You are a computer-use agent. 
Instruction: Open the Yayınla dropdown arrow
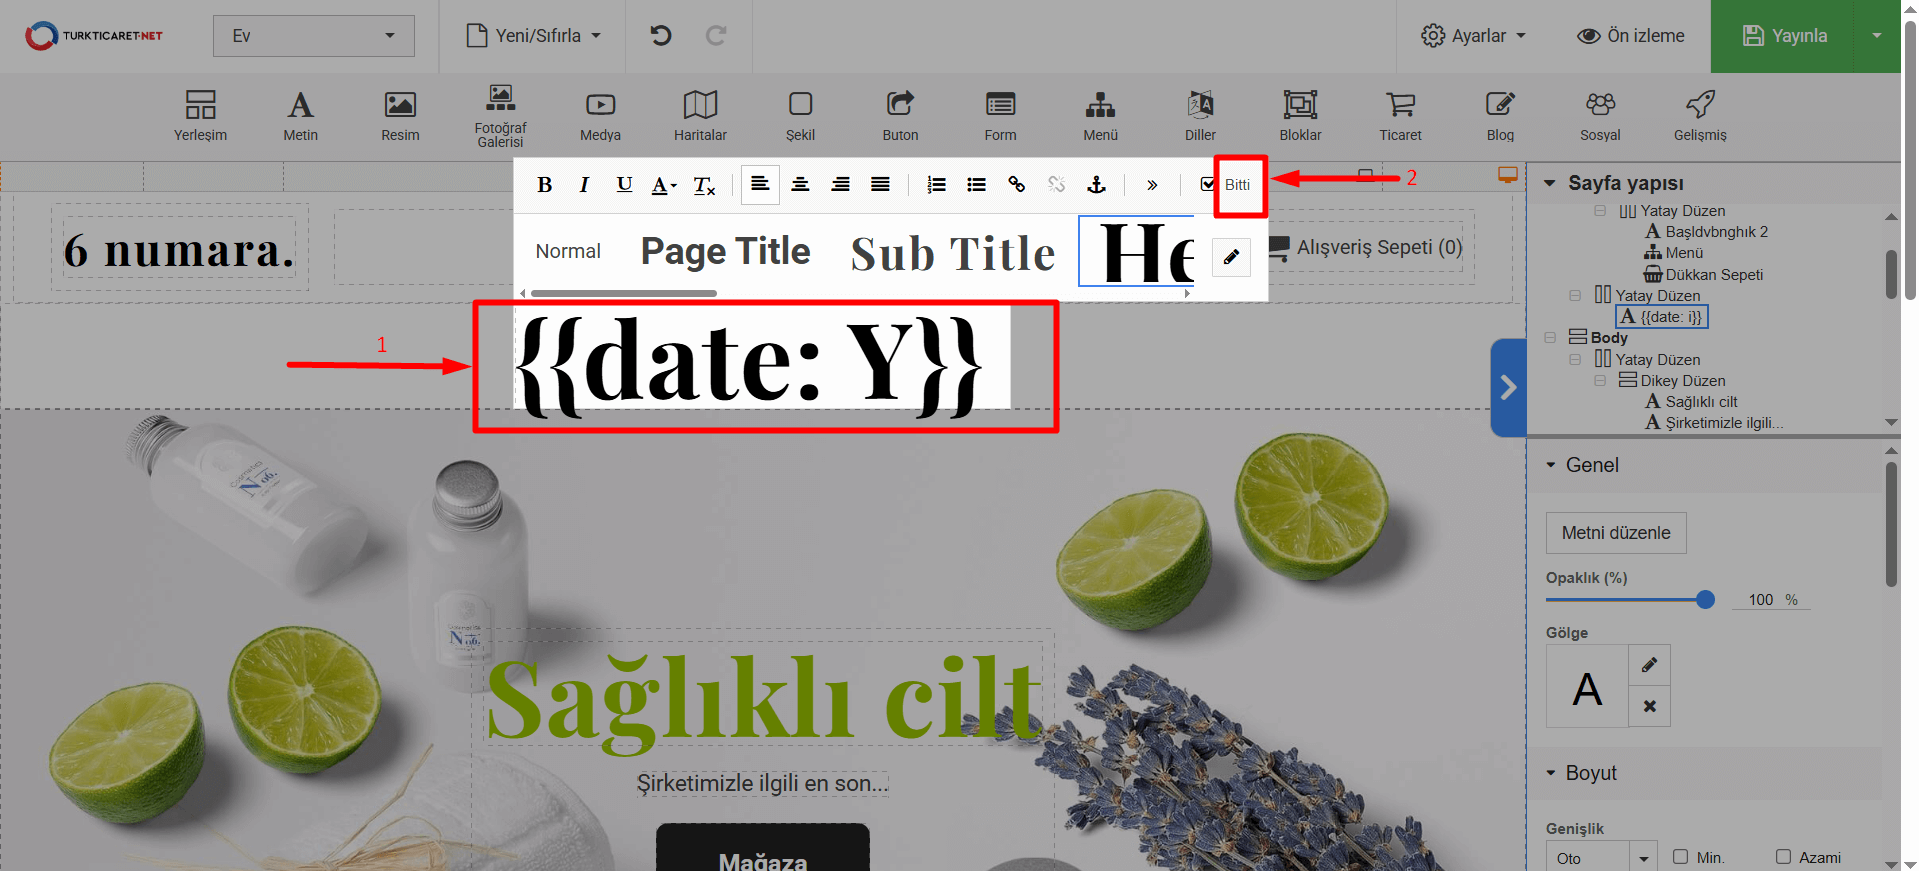point(1877,36)
